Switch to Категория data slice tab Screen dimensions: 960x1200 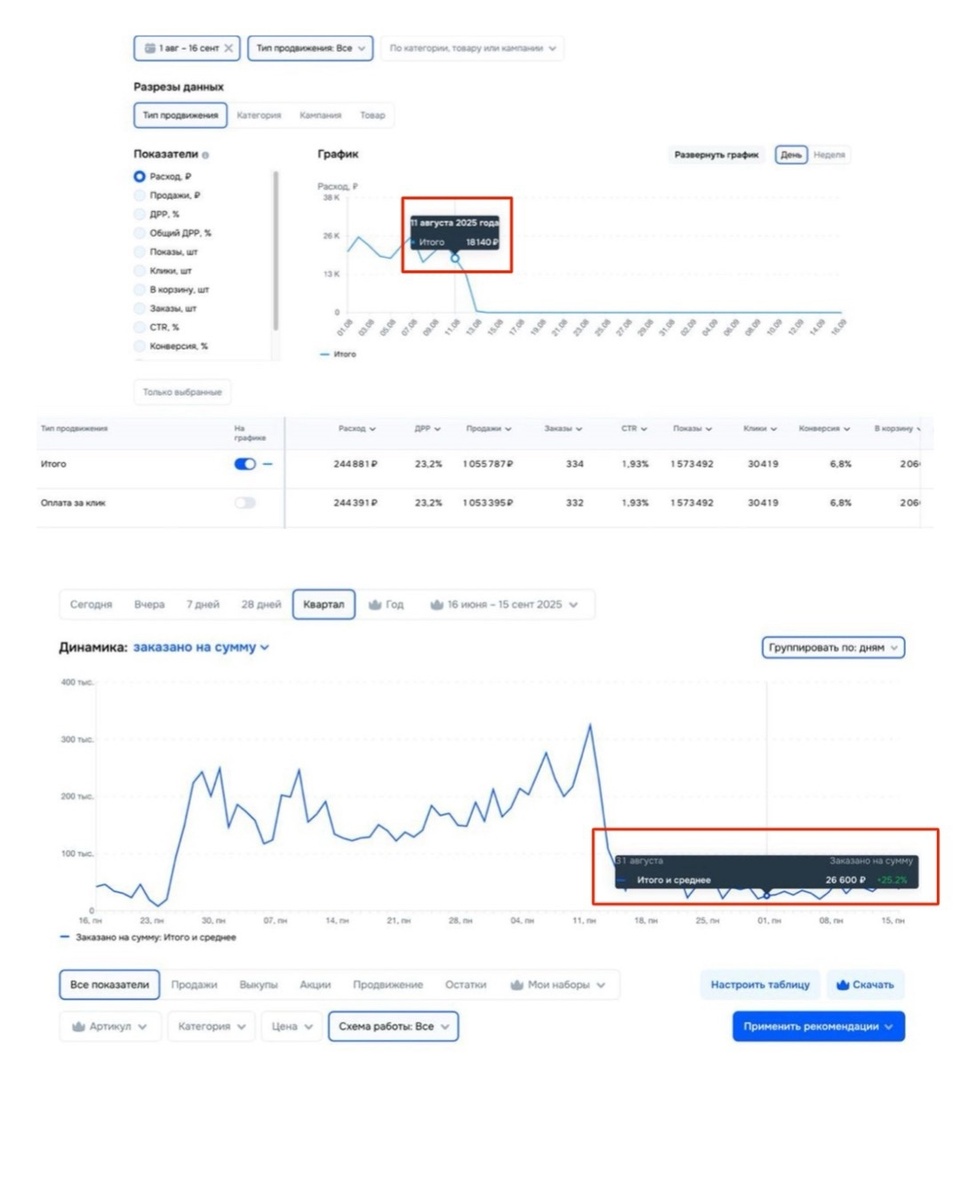point(259,115)
